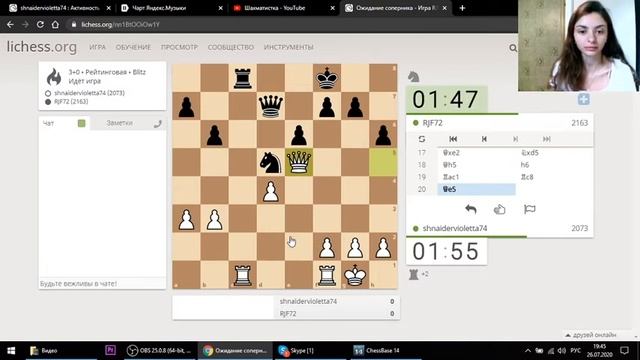
Task: Select black's move h6 in move list
Action: 554,165
